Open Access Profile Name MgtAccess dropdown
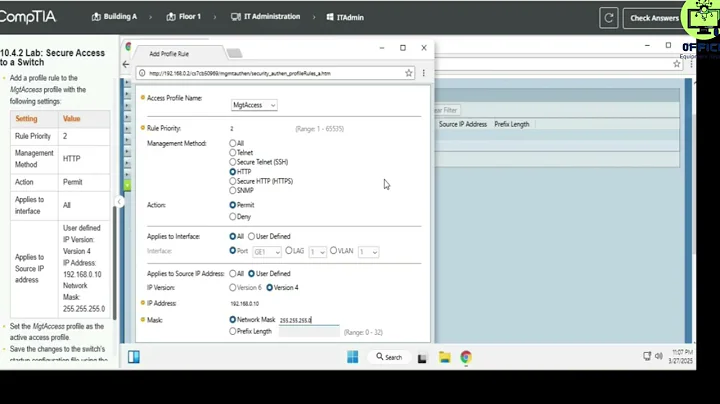720x404 pixels. (x=254, y=105)
